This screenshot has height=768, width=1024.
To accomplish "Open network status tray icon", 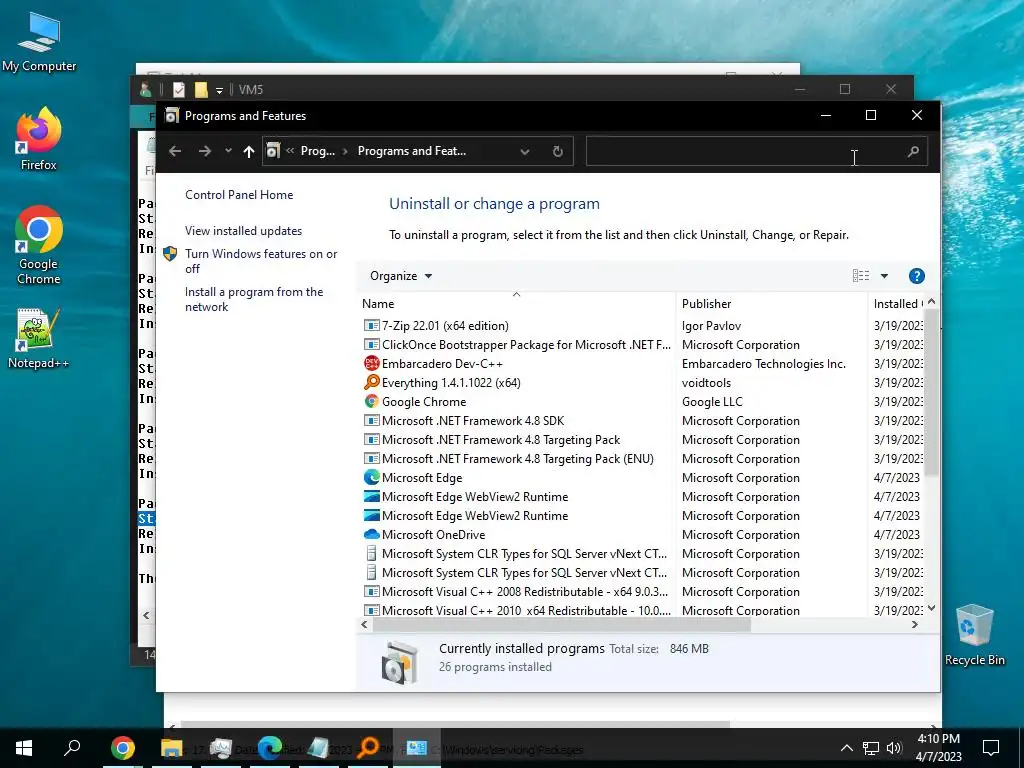I will tap(871, 748).
